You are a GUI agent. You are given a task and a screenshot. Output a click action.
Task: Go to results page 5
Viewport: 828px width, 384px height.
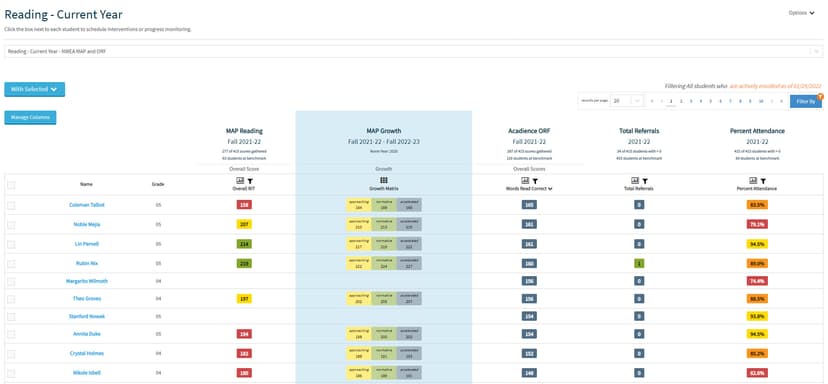point(711,101)
